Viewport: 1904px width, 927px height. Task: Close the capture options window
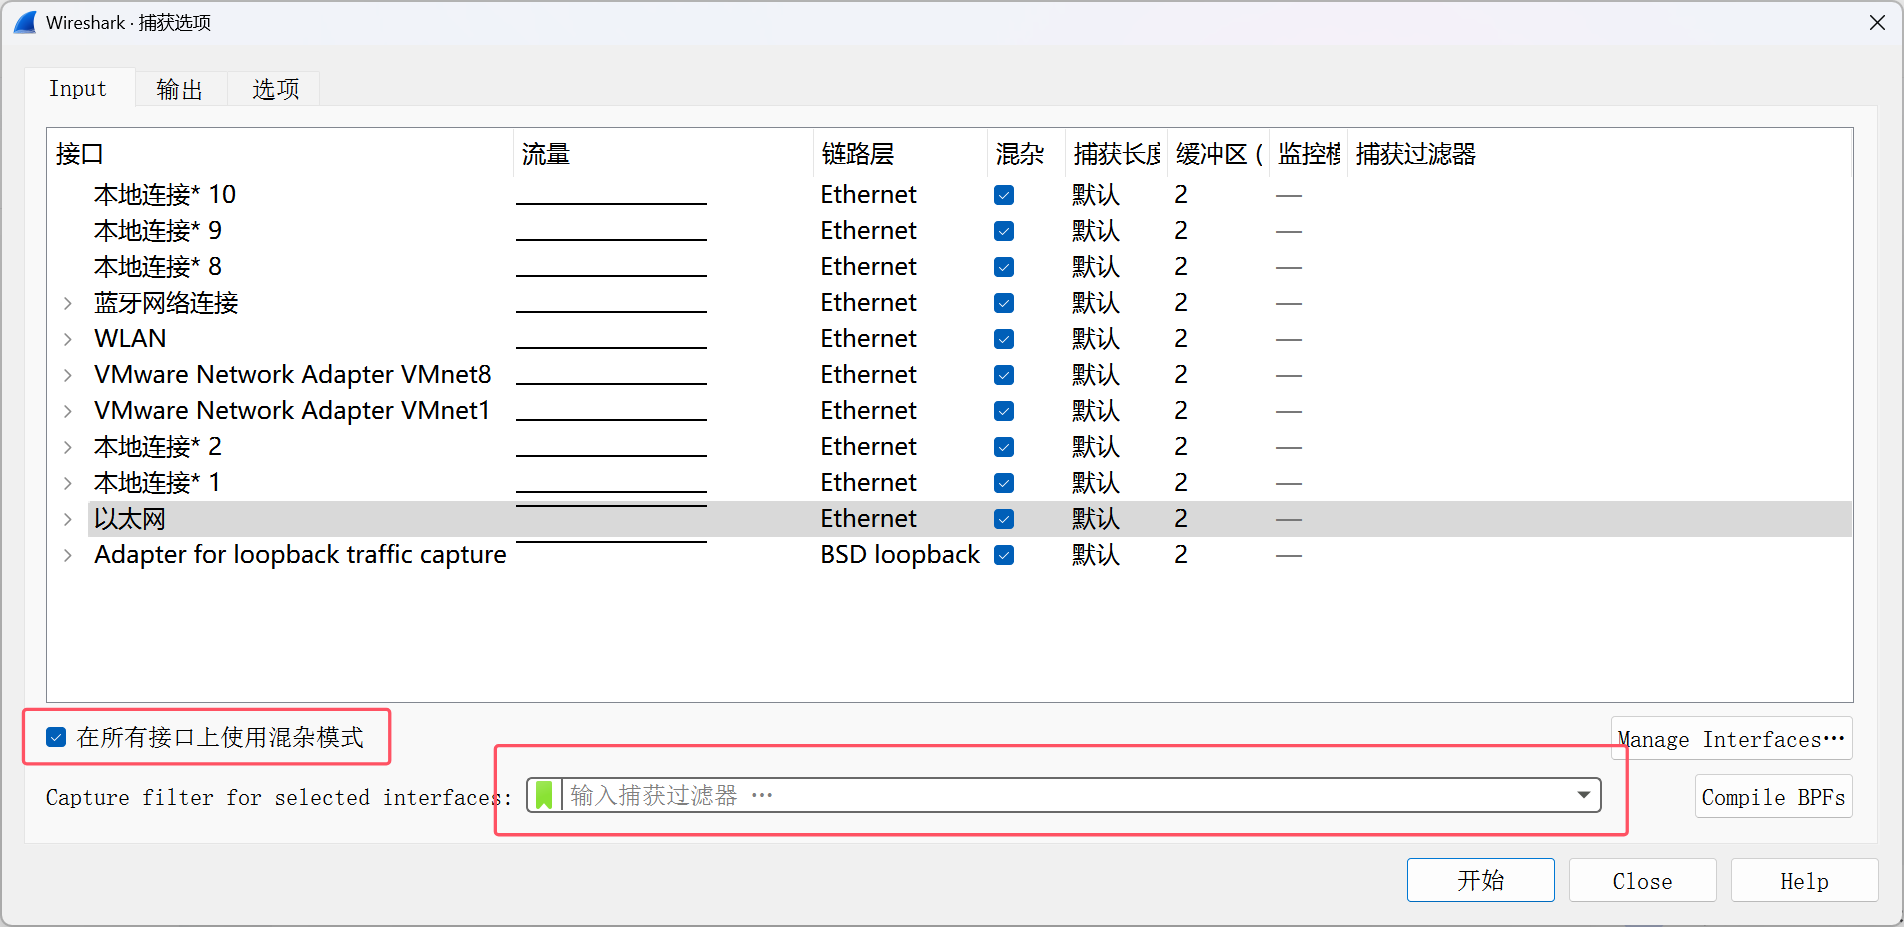[1877, 22]
